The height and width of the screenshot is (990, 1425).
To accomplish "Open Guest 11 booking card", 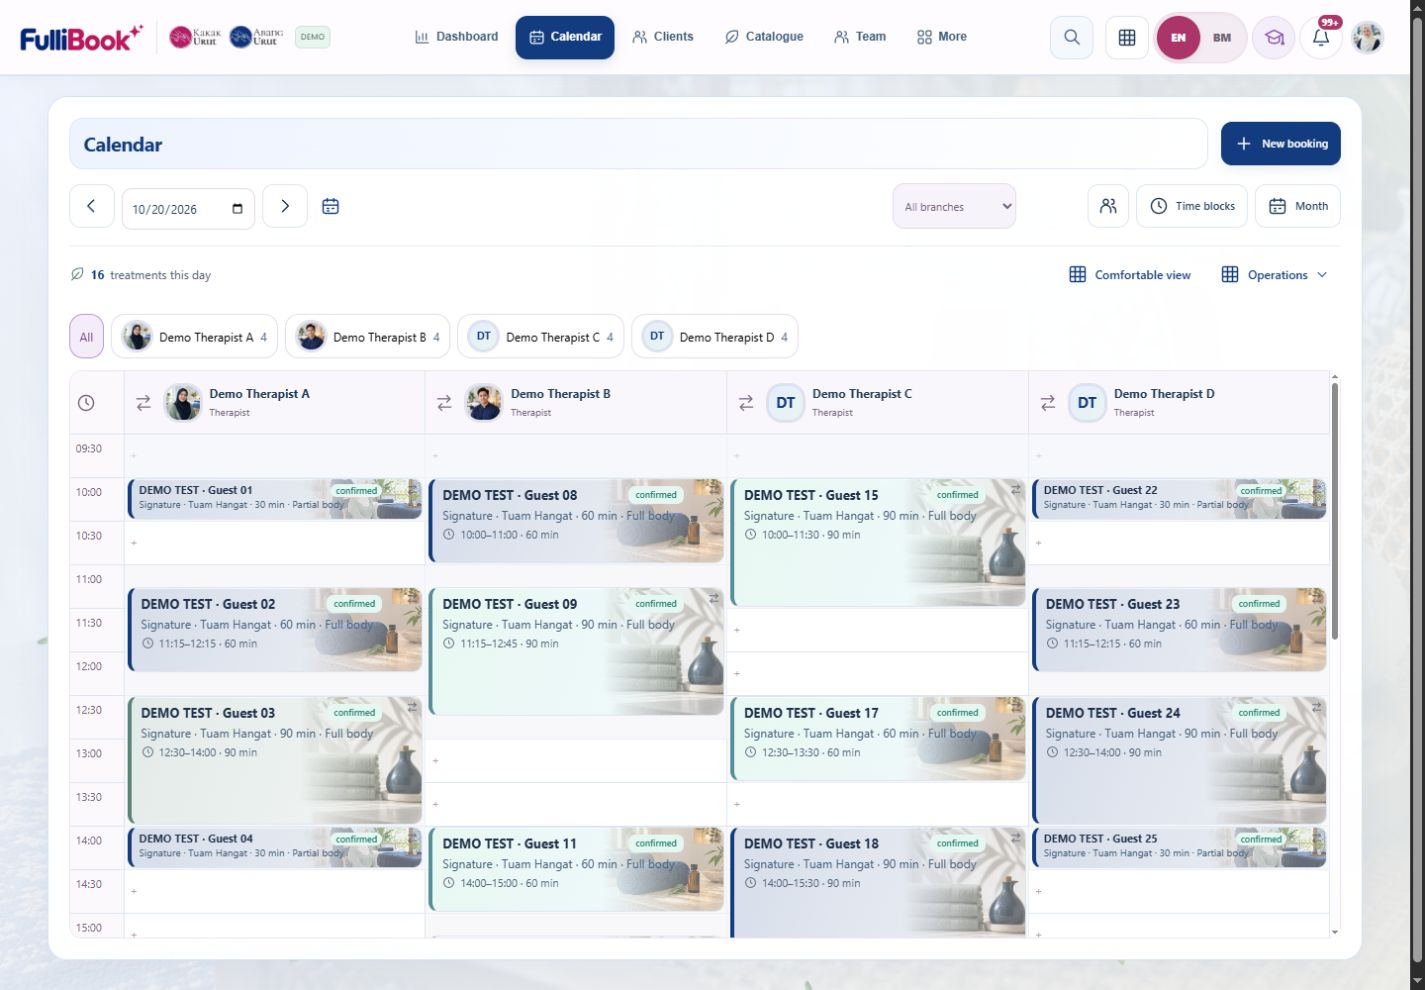I will coord(576,868).
